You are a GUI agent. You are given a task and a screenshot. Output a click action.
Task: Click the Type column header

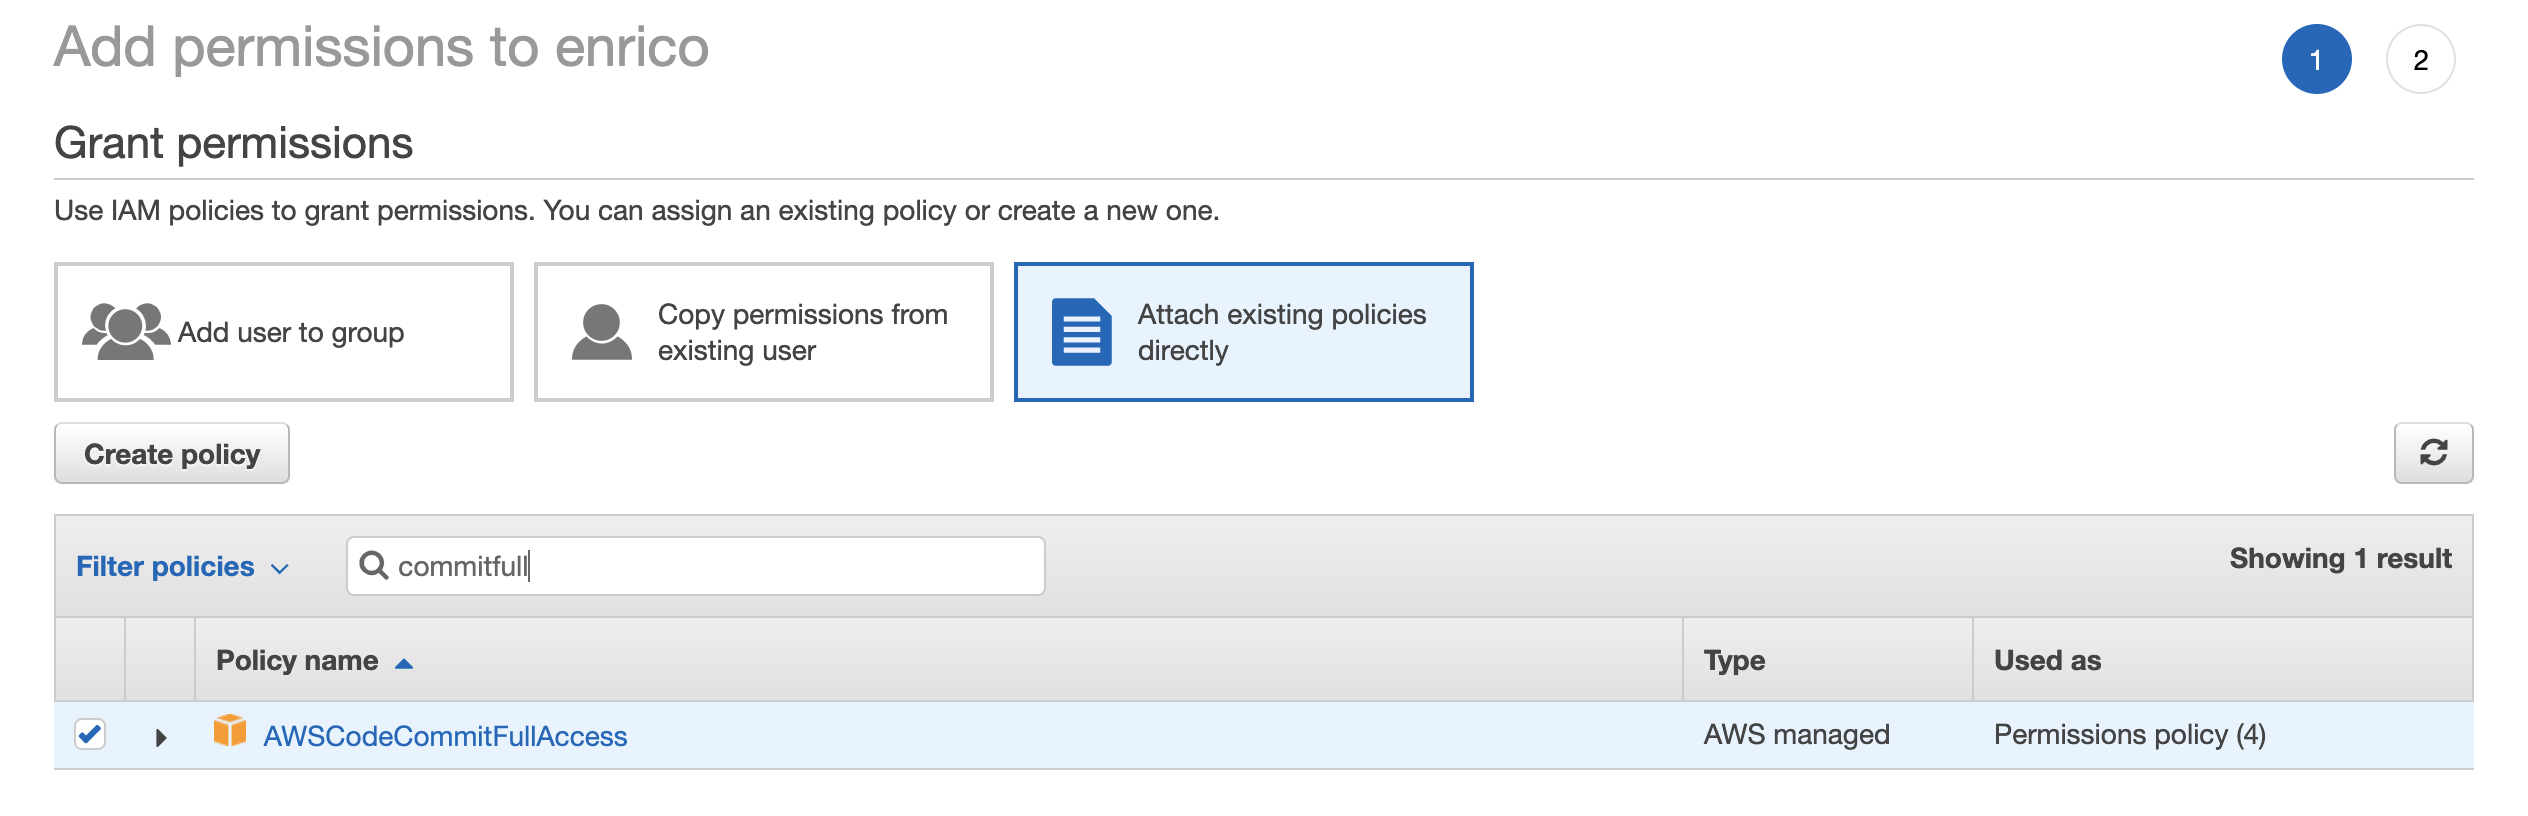point(1735,660)
